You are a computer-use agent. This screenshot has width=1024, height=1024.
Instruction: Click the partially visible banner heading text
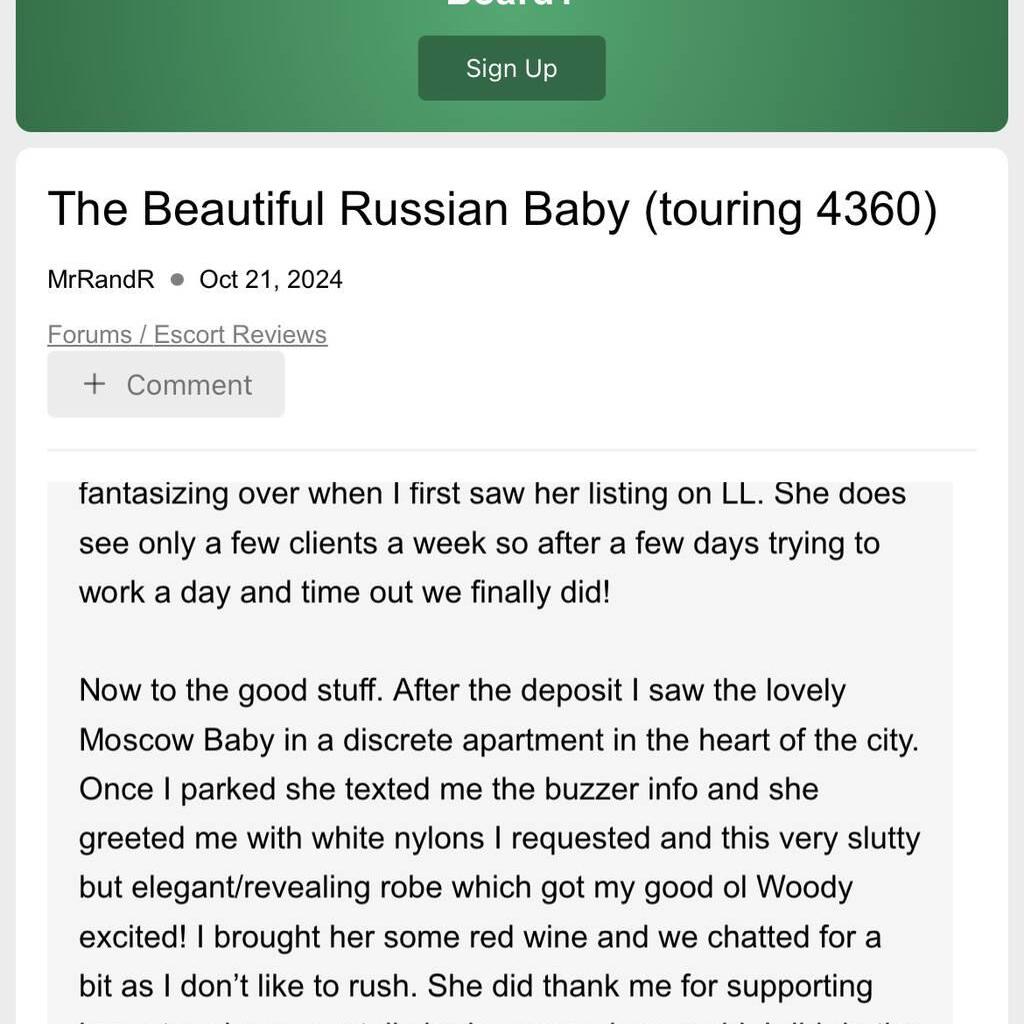click(x=511, y=3)
